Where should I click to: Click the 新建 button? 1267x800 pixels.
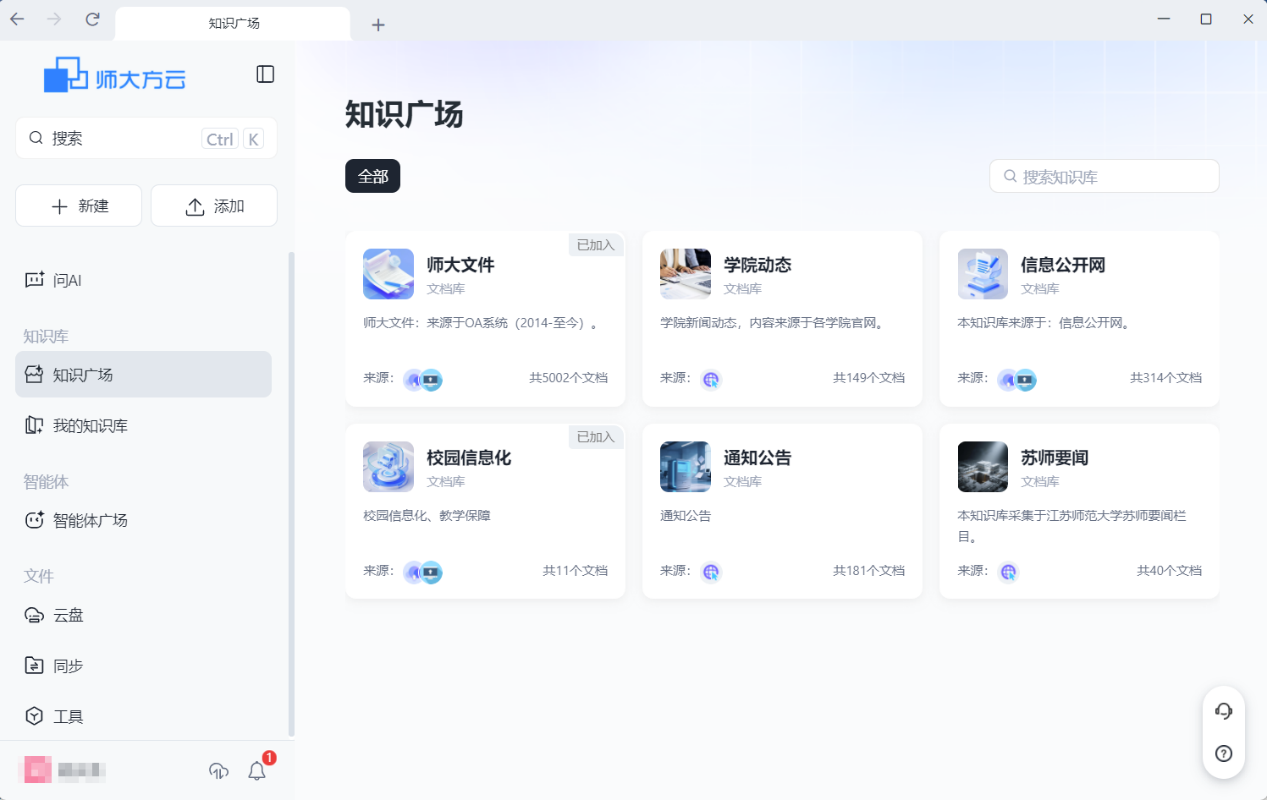pos(78,206)
